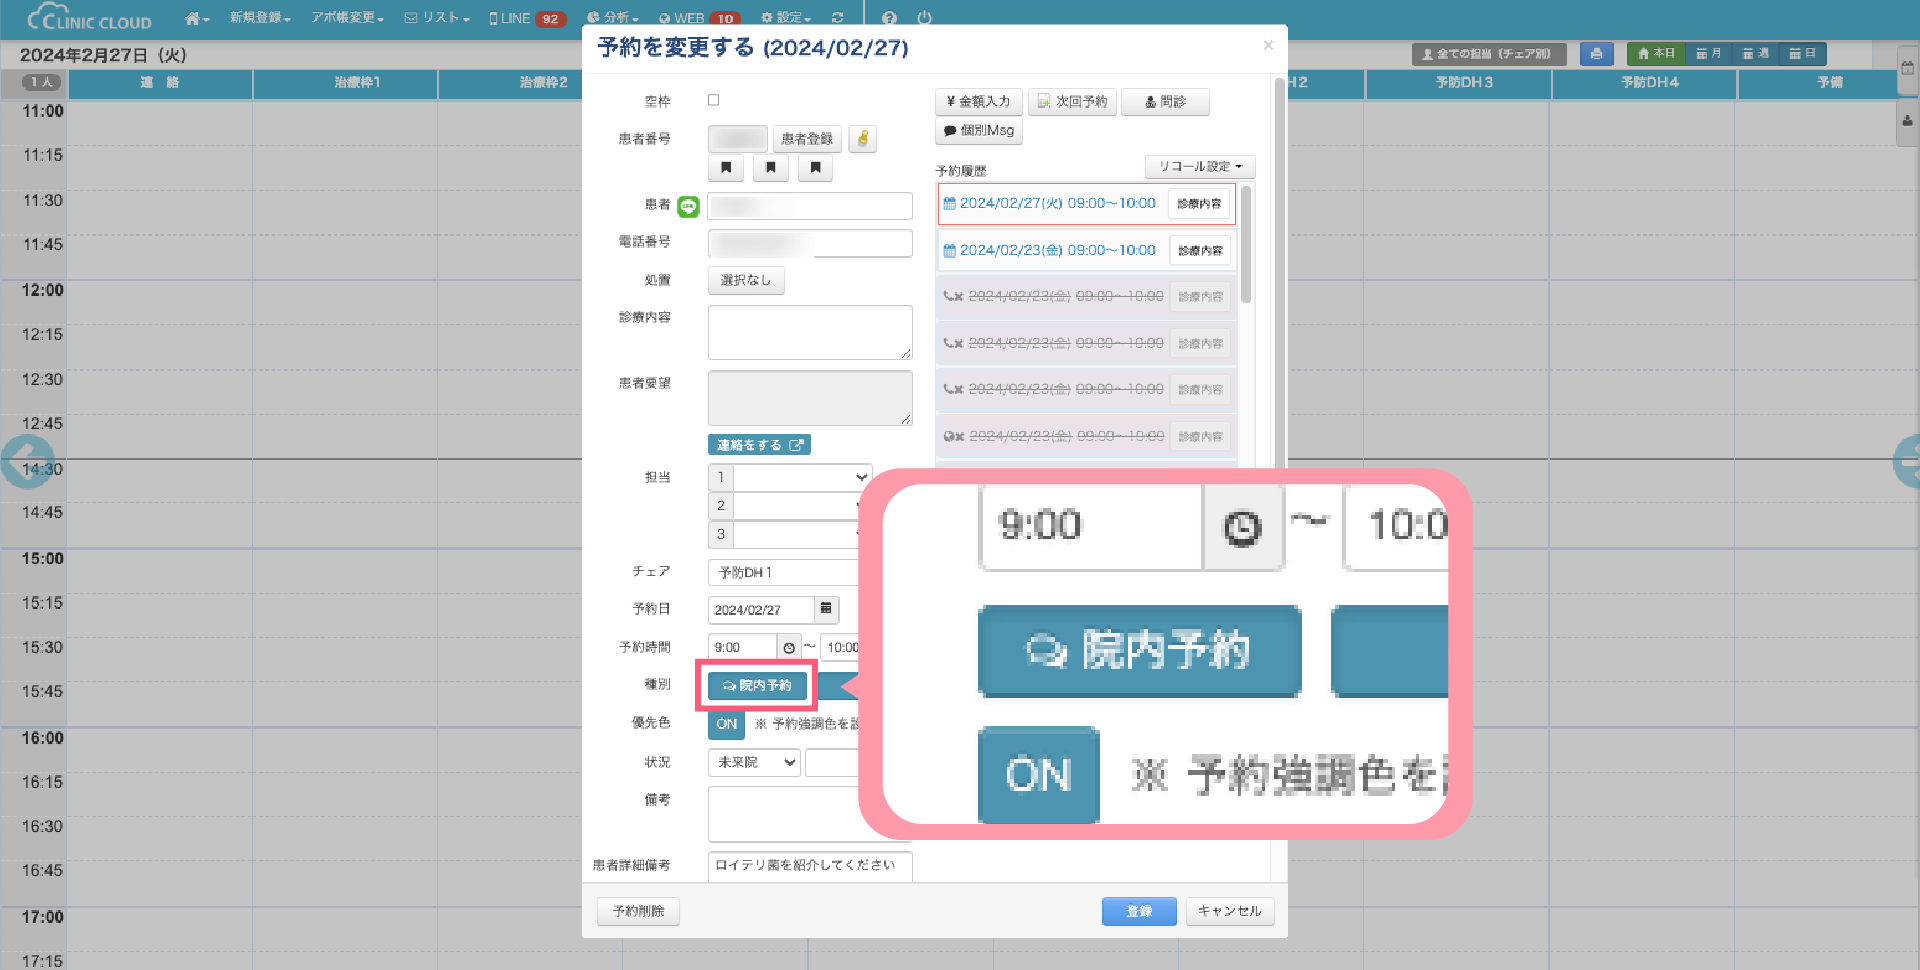Open the calendar picker next to 予約日
Screen dimensions: 1920x970
pos(825,609)
